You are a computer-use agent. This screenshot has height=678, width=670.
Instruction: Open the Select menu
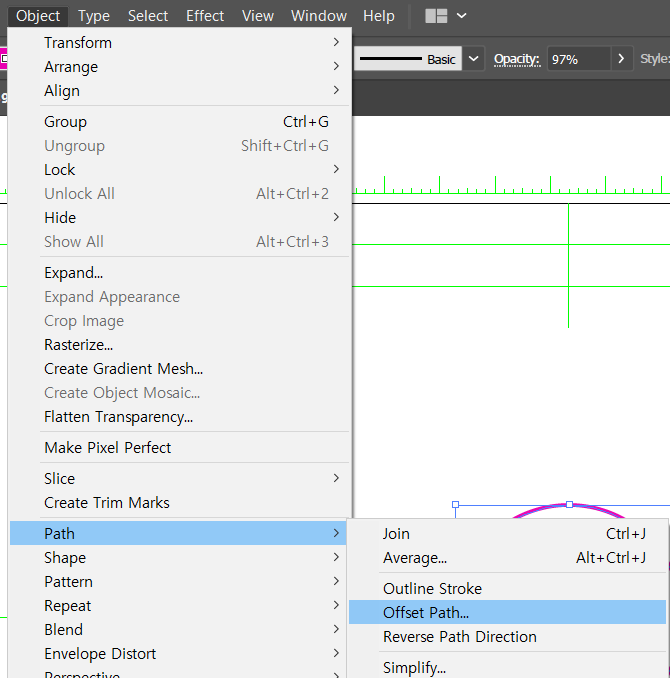(x=147, y=16)
